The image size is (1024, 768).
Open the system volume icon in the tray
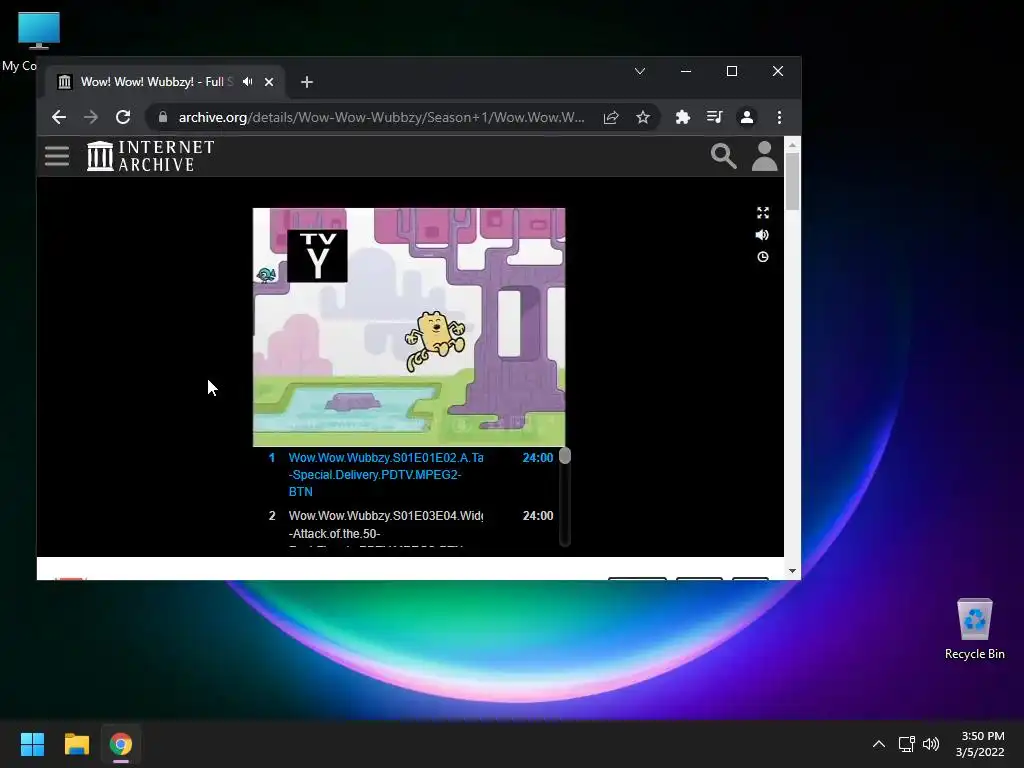tap(931, 744)
